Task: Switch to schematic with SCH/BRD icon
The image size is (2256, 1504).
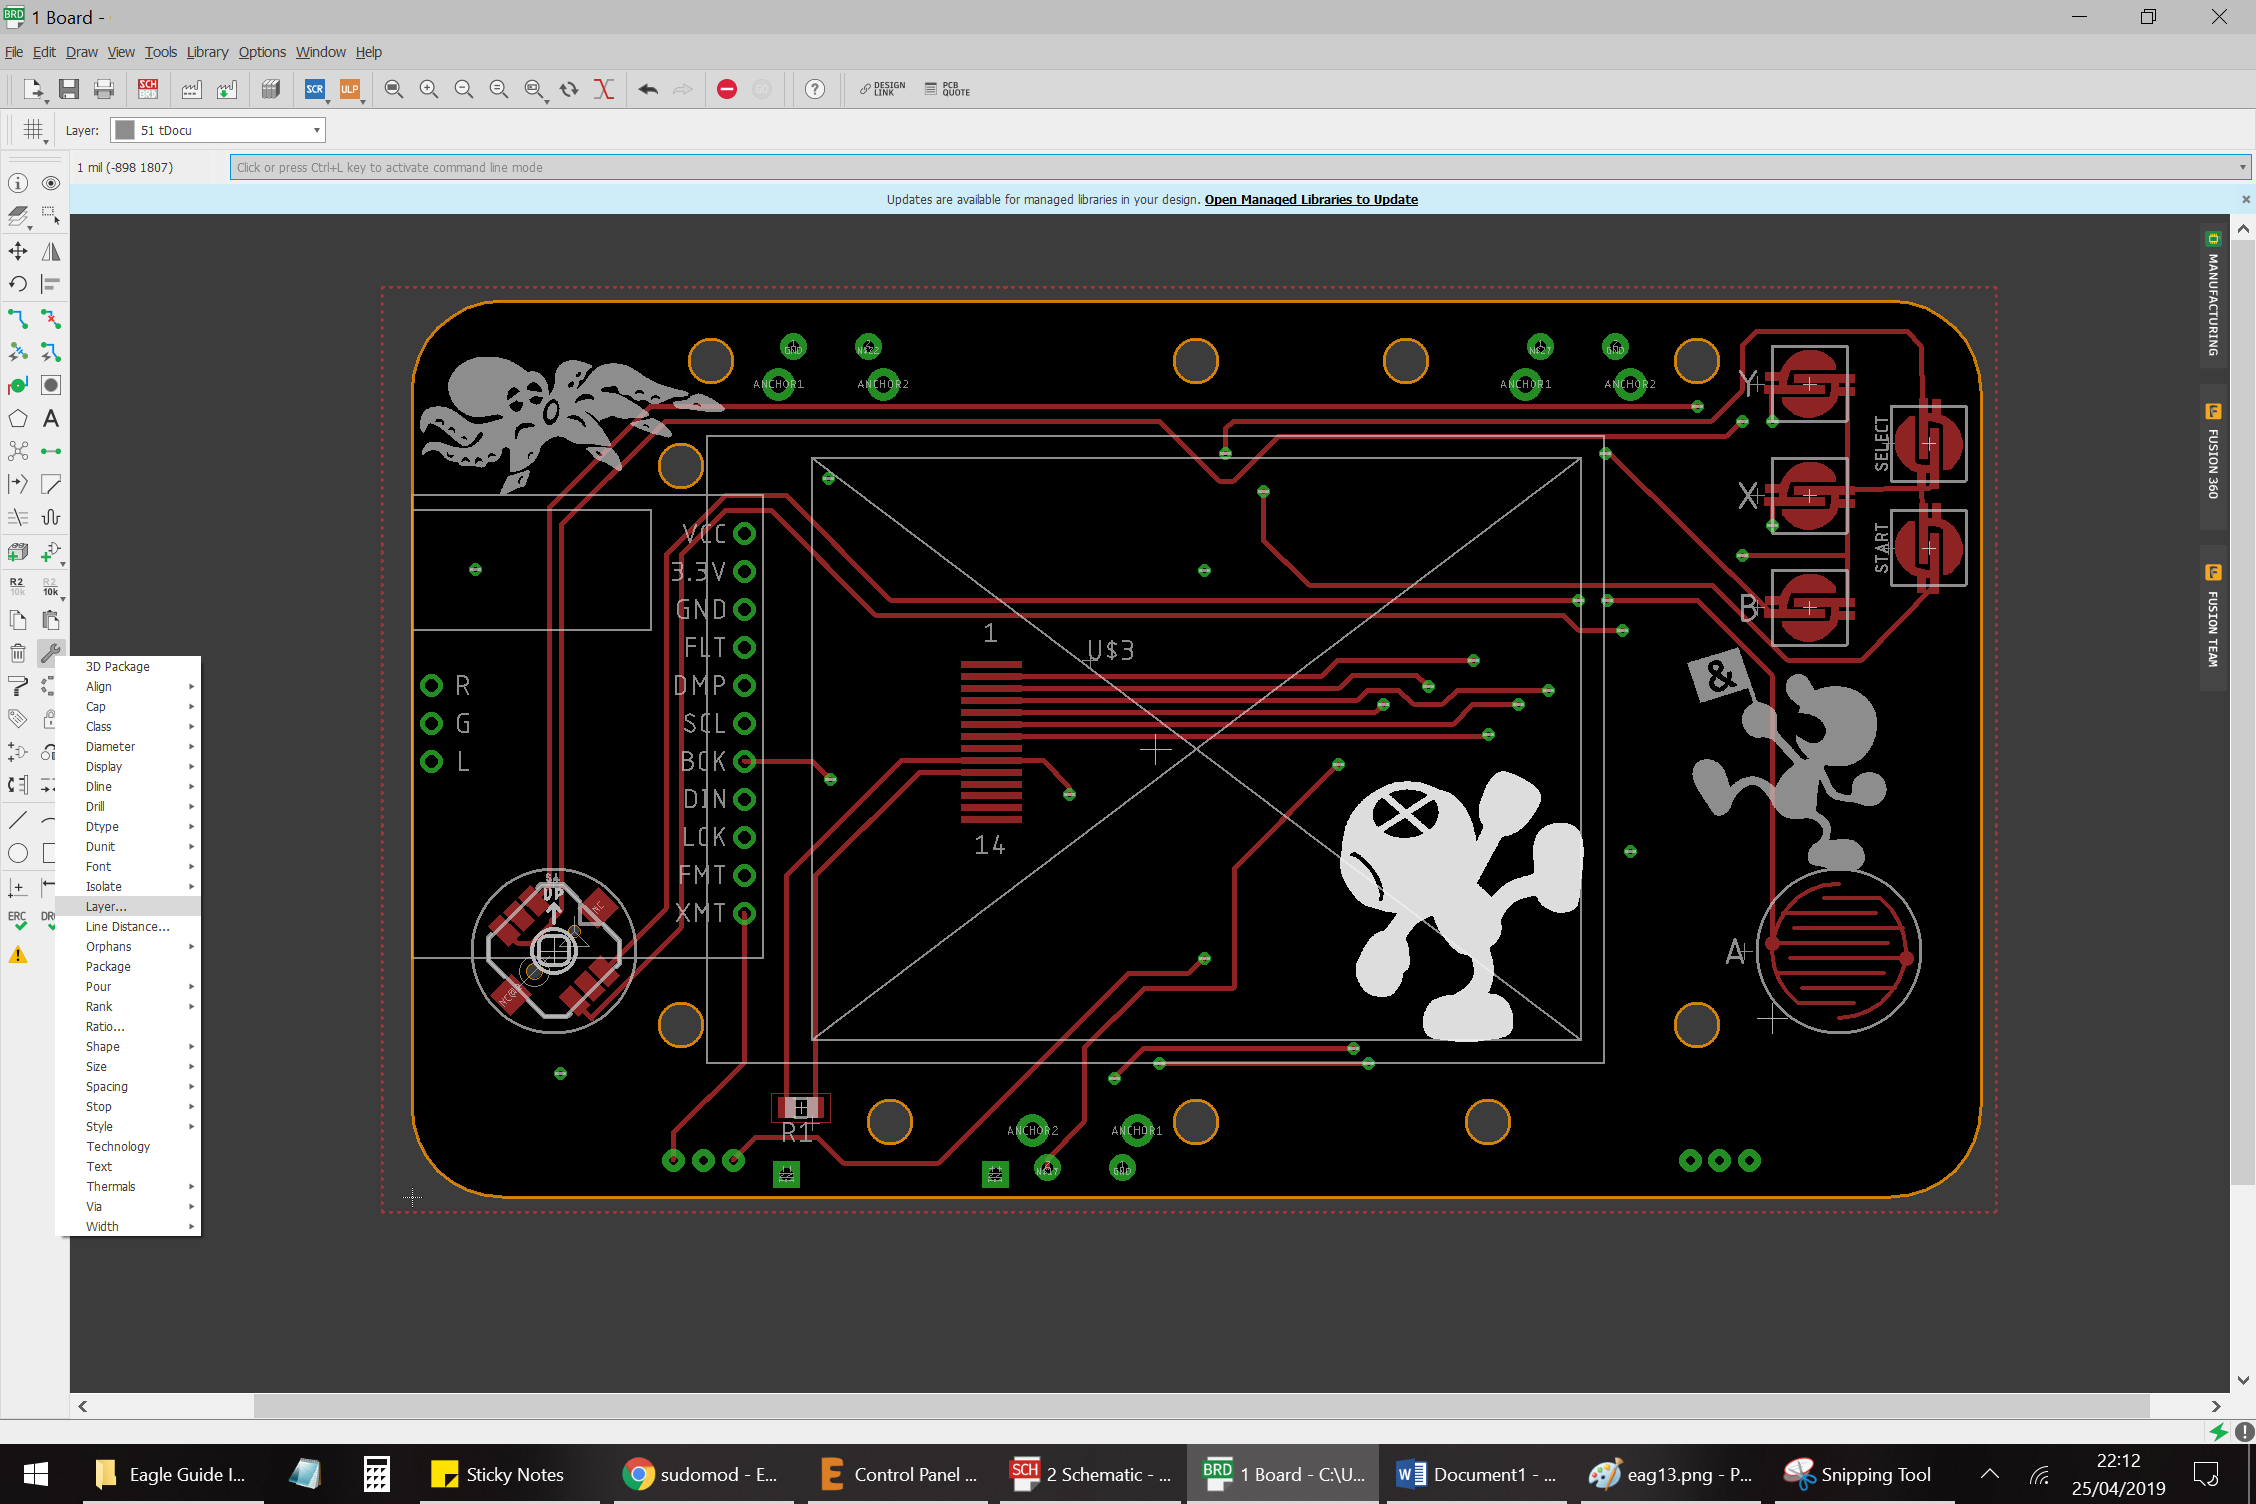Action: (x=147, y=90)
